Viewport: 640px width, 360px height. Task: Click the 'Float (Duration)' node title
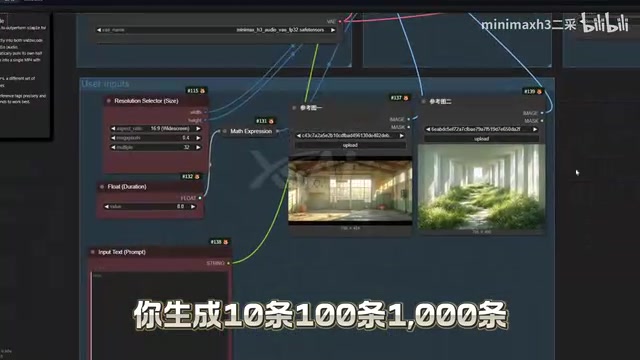pos(127,187)
